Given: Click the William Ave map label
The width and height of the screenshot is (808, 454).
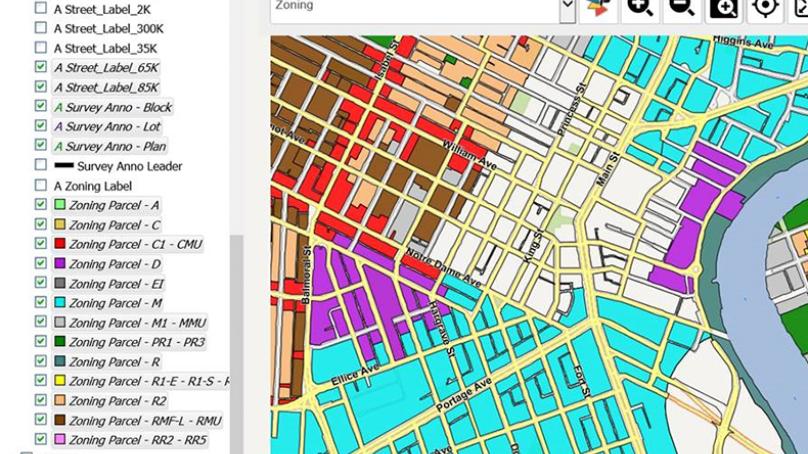Looking at the screenshot, I should [469, 155].
